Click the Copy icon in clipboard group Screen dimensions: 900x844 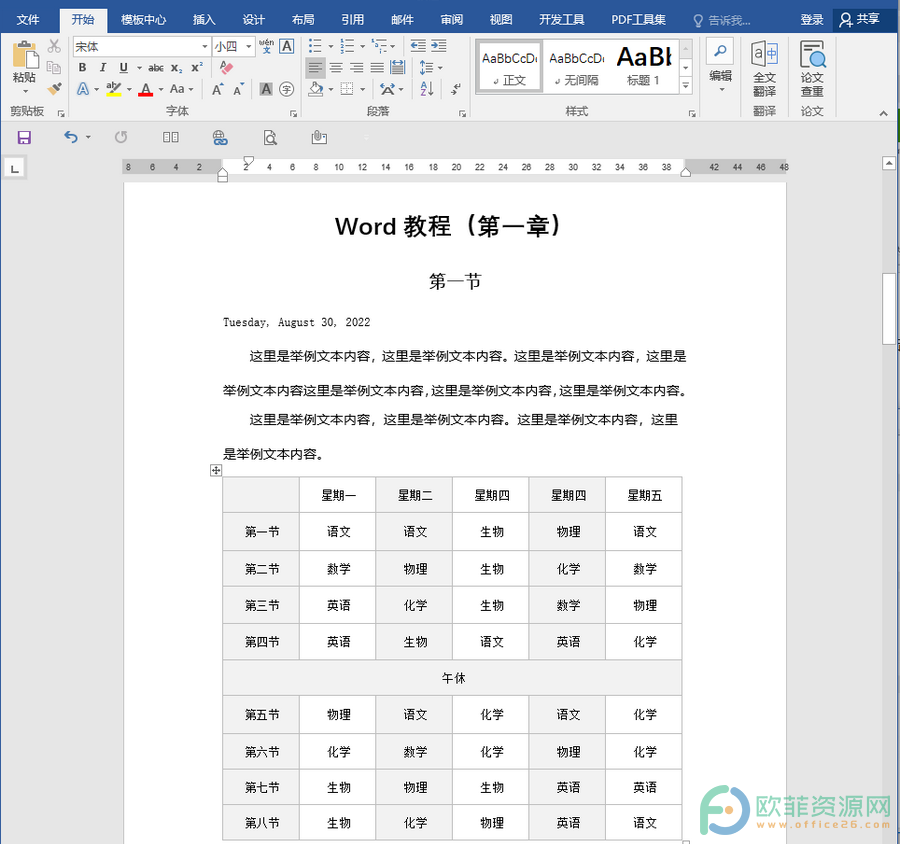(54, 68)
